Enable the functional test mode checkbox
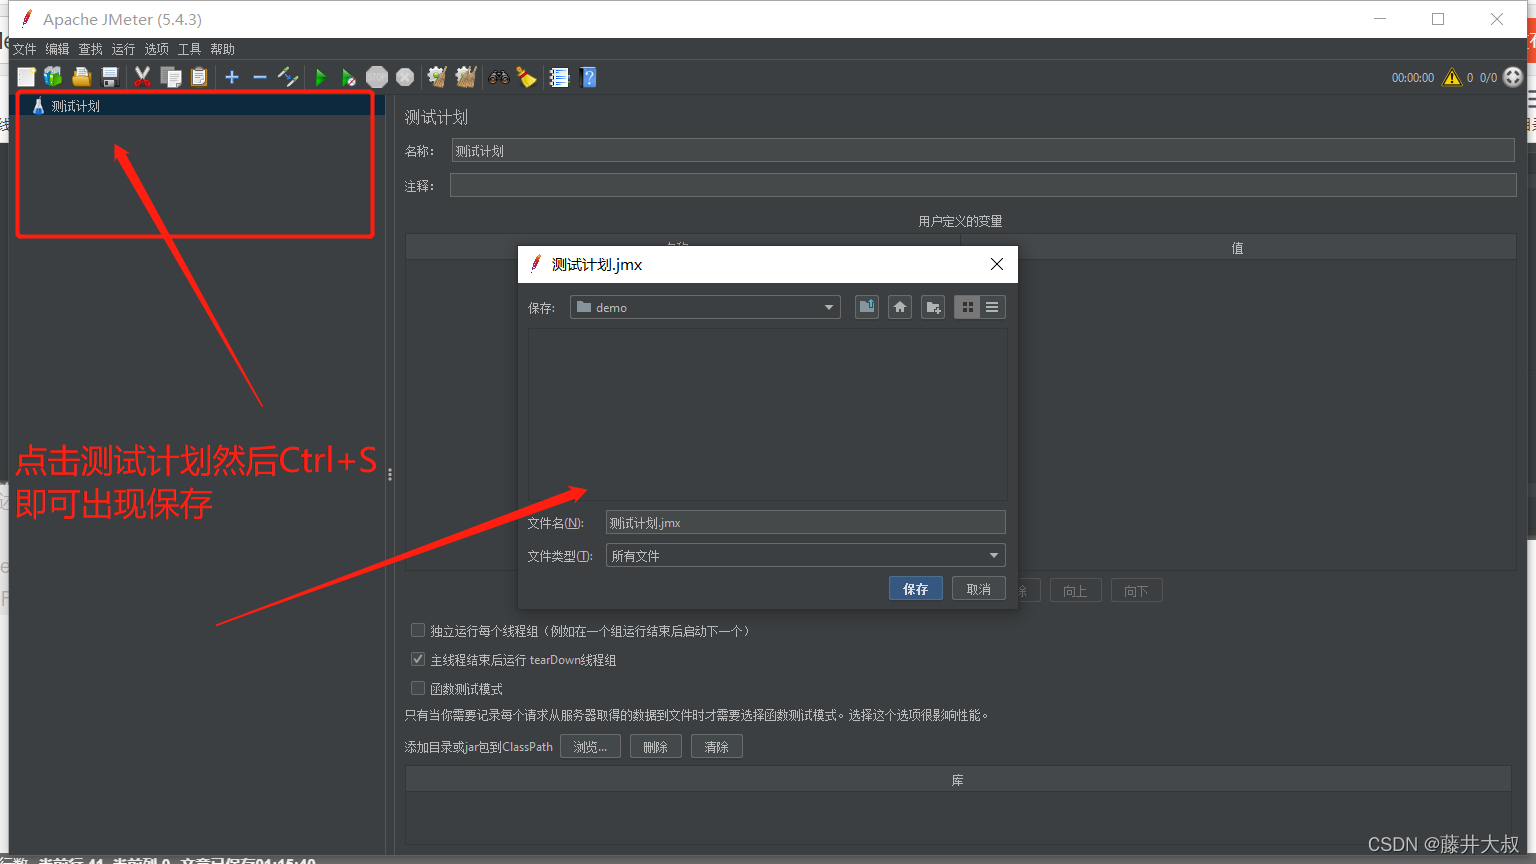 [x=418, y=688]
